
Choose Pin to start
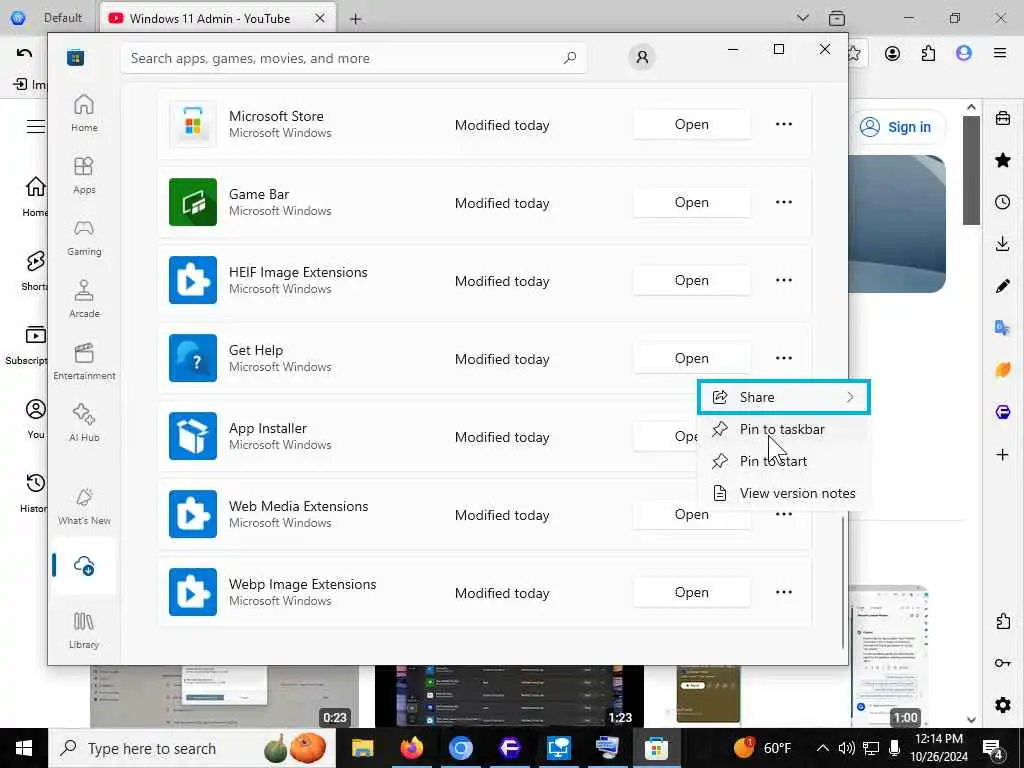point(784,461)
